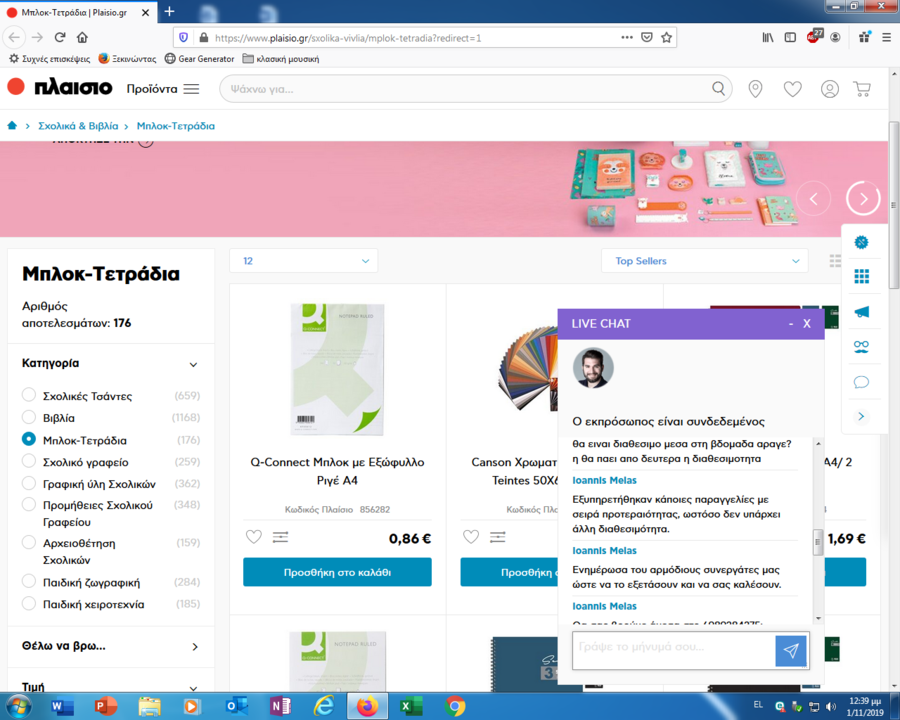Click compare icon for Q-Connect Μπλοκ
Image resolution: width=900 pixels, height=720 pixels.
pos(281,537)
